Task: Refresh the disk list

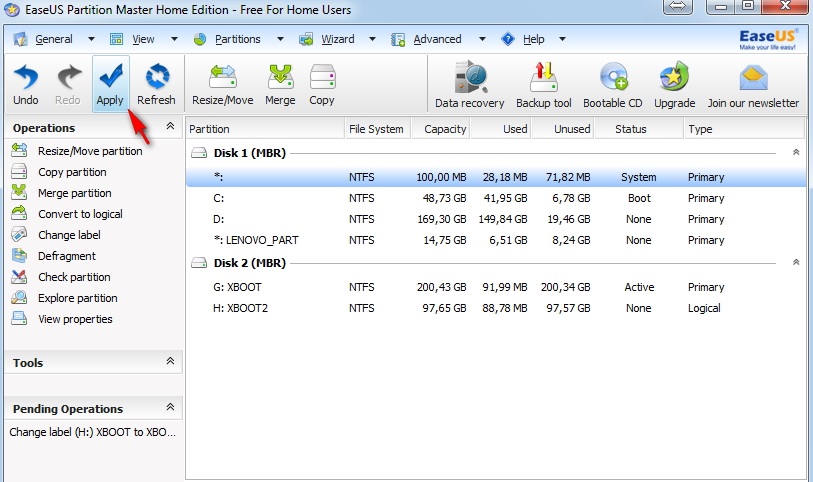Action: click(157, 84)
